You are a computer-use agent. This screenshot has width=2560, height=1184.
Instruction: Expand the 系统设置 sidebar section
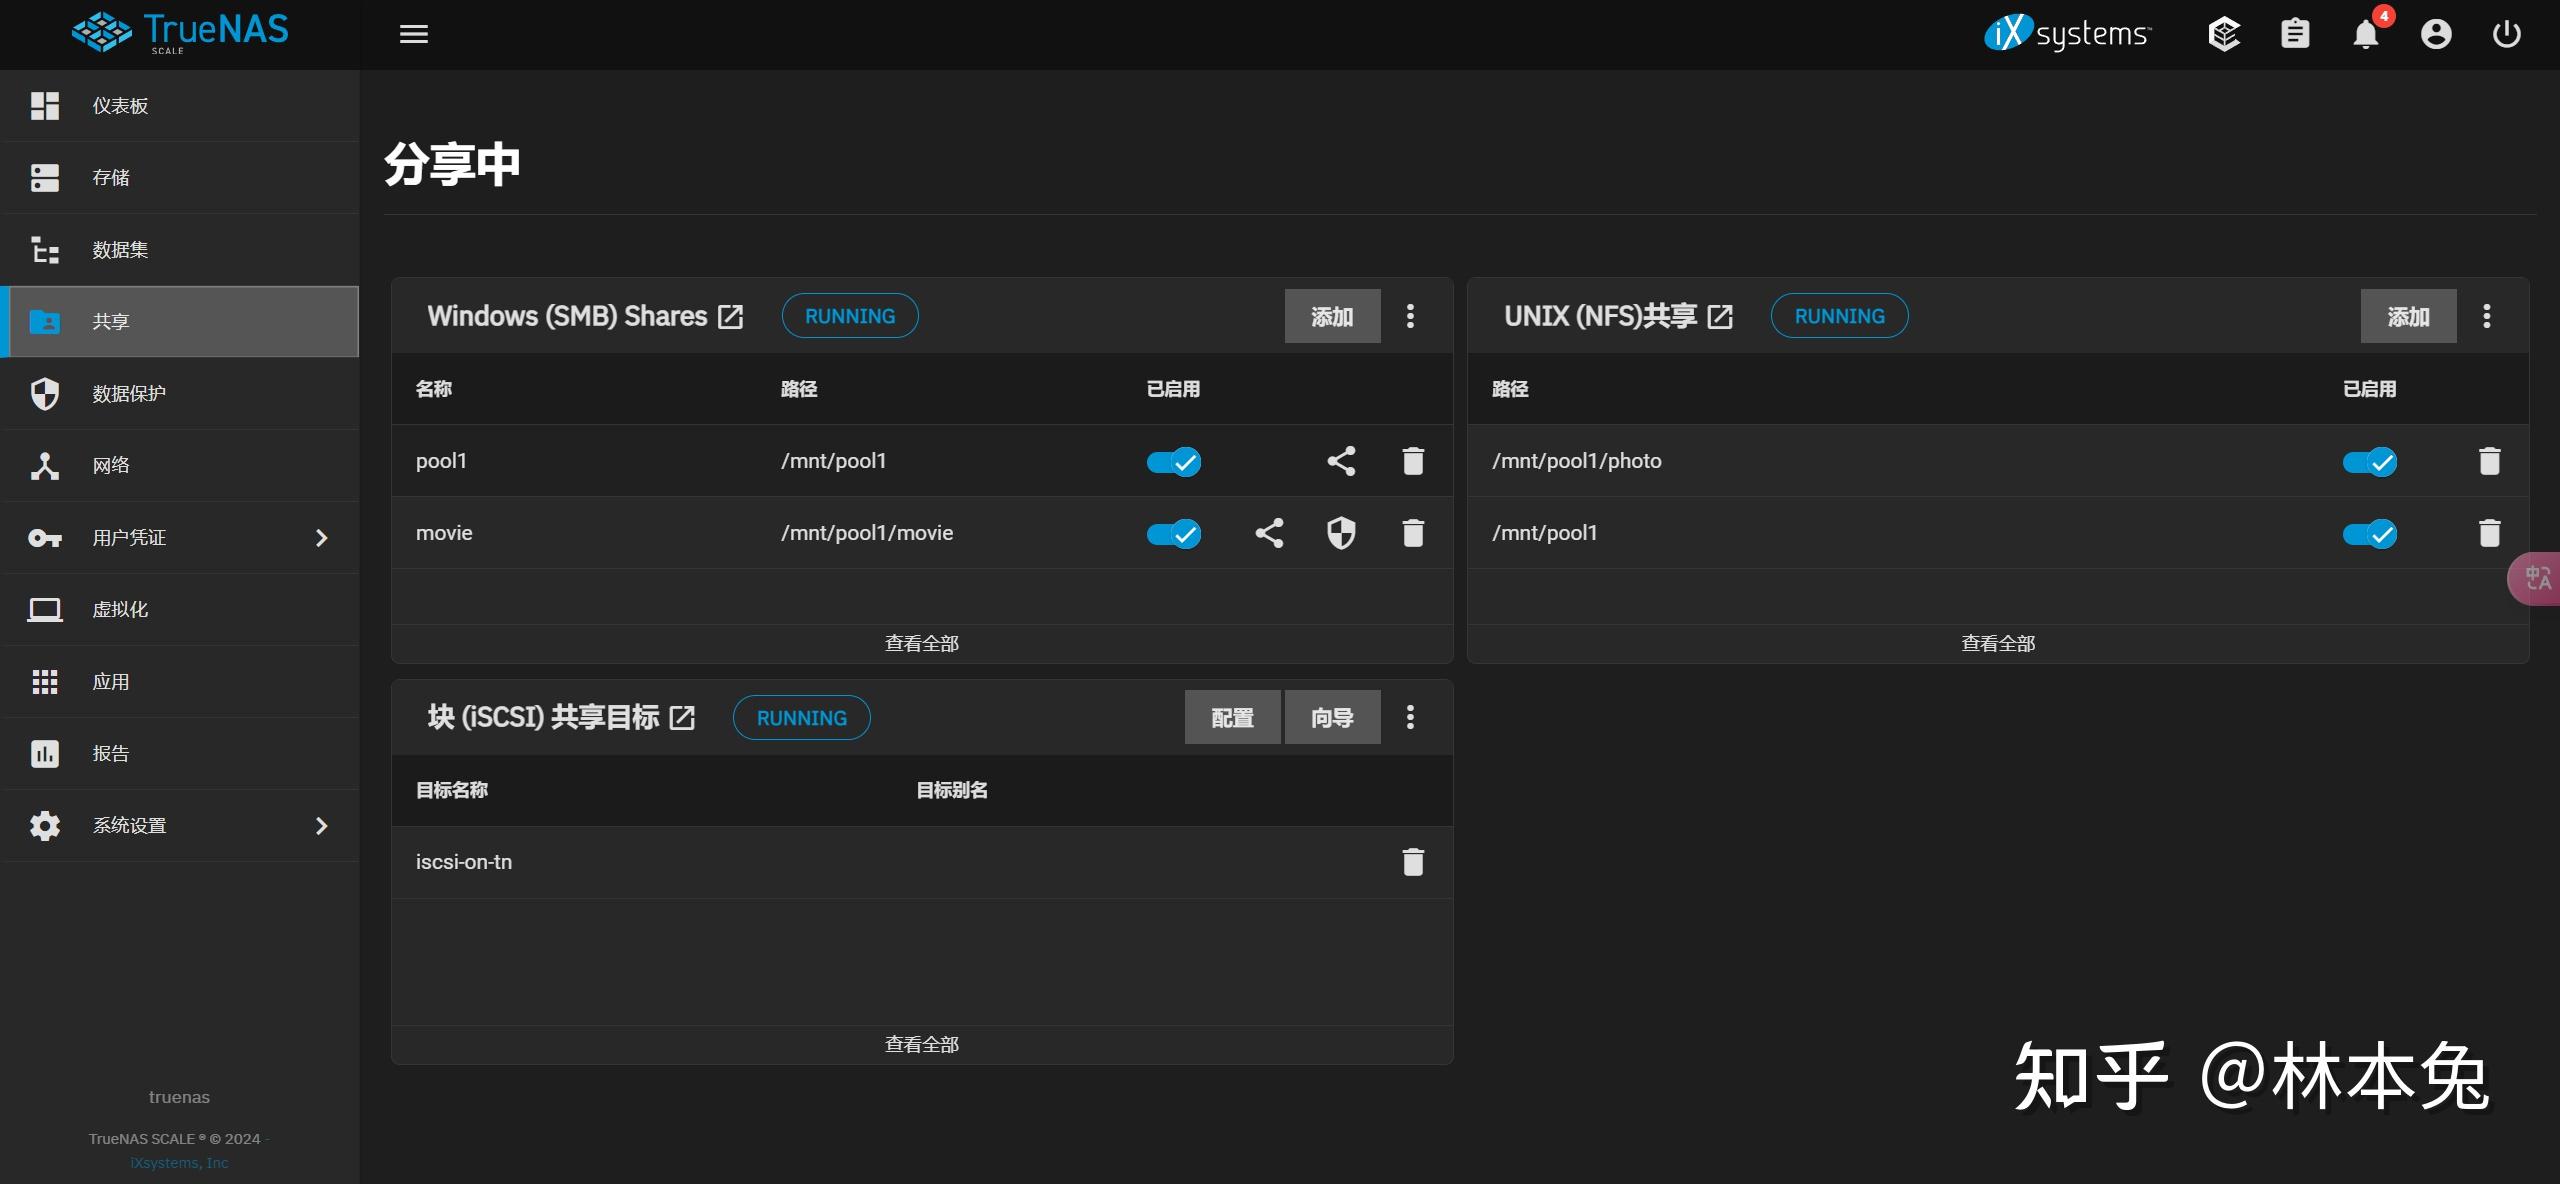click(x=129, y=825)
